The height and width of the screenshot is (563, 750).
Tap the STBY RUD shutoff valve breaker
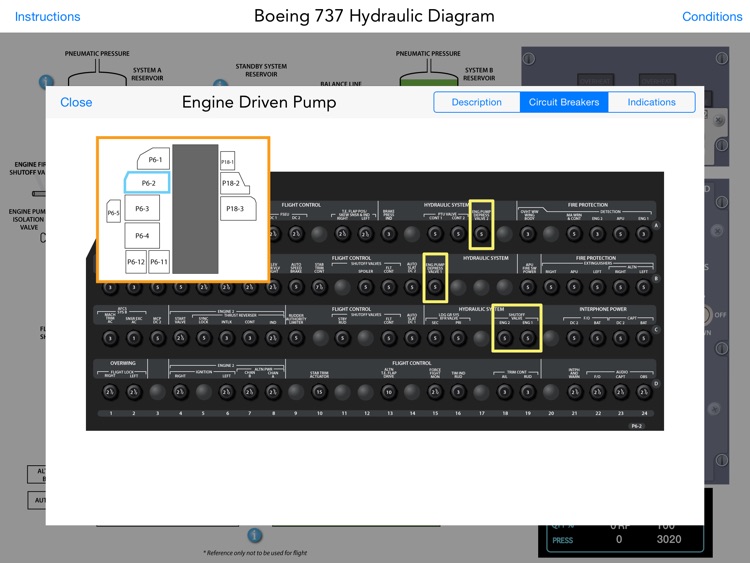pos(342,338)
